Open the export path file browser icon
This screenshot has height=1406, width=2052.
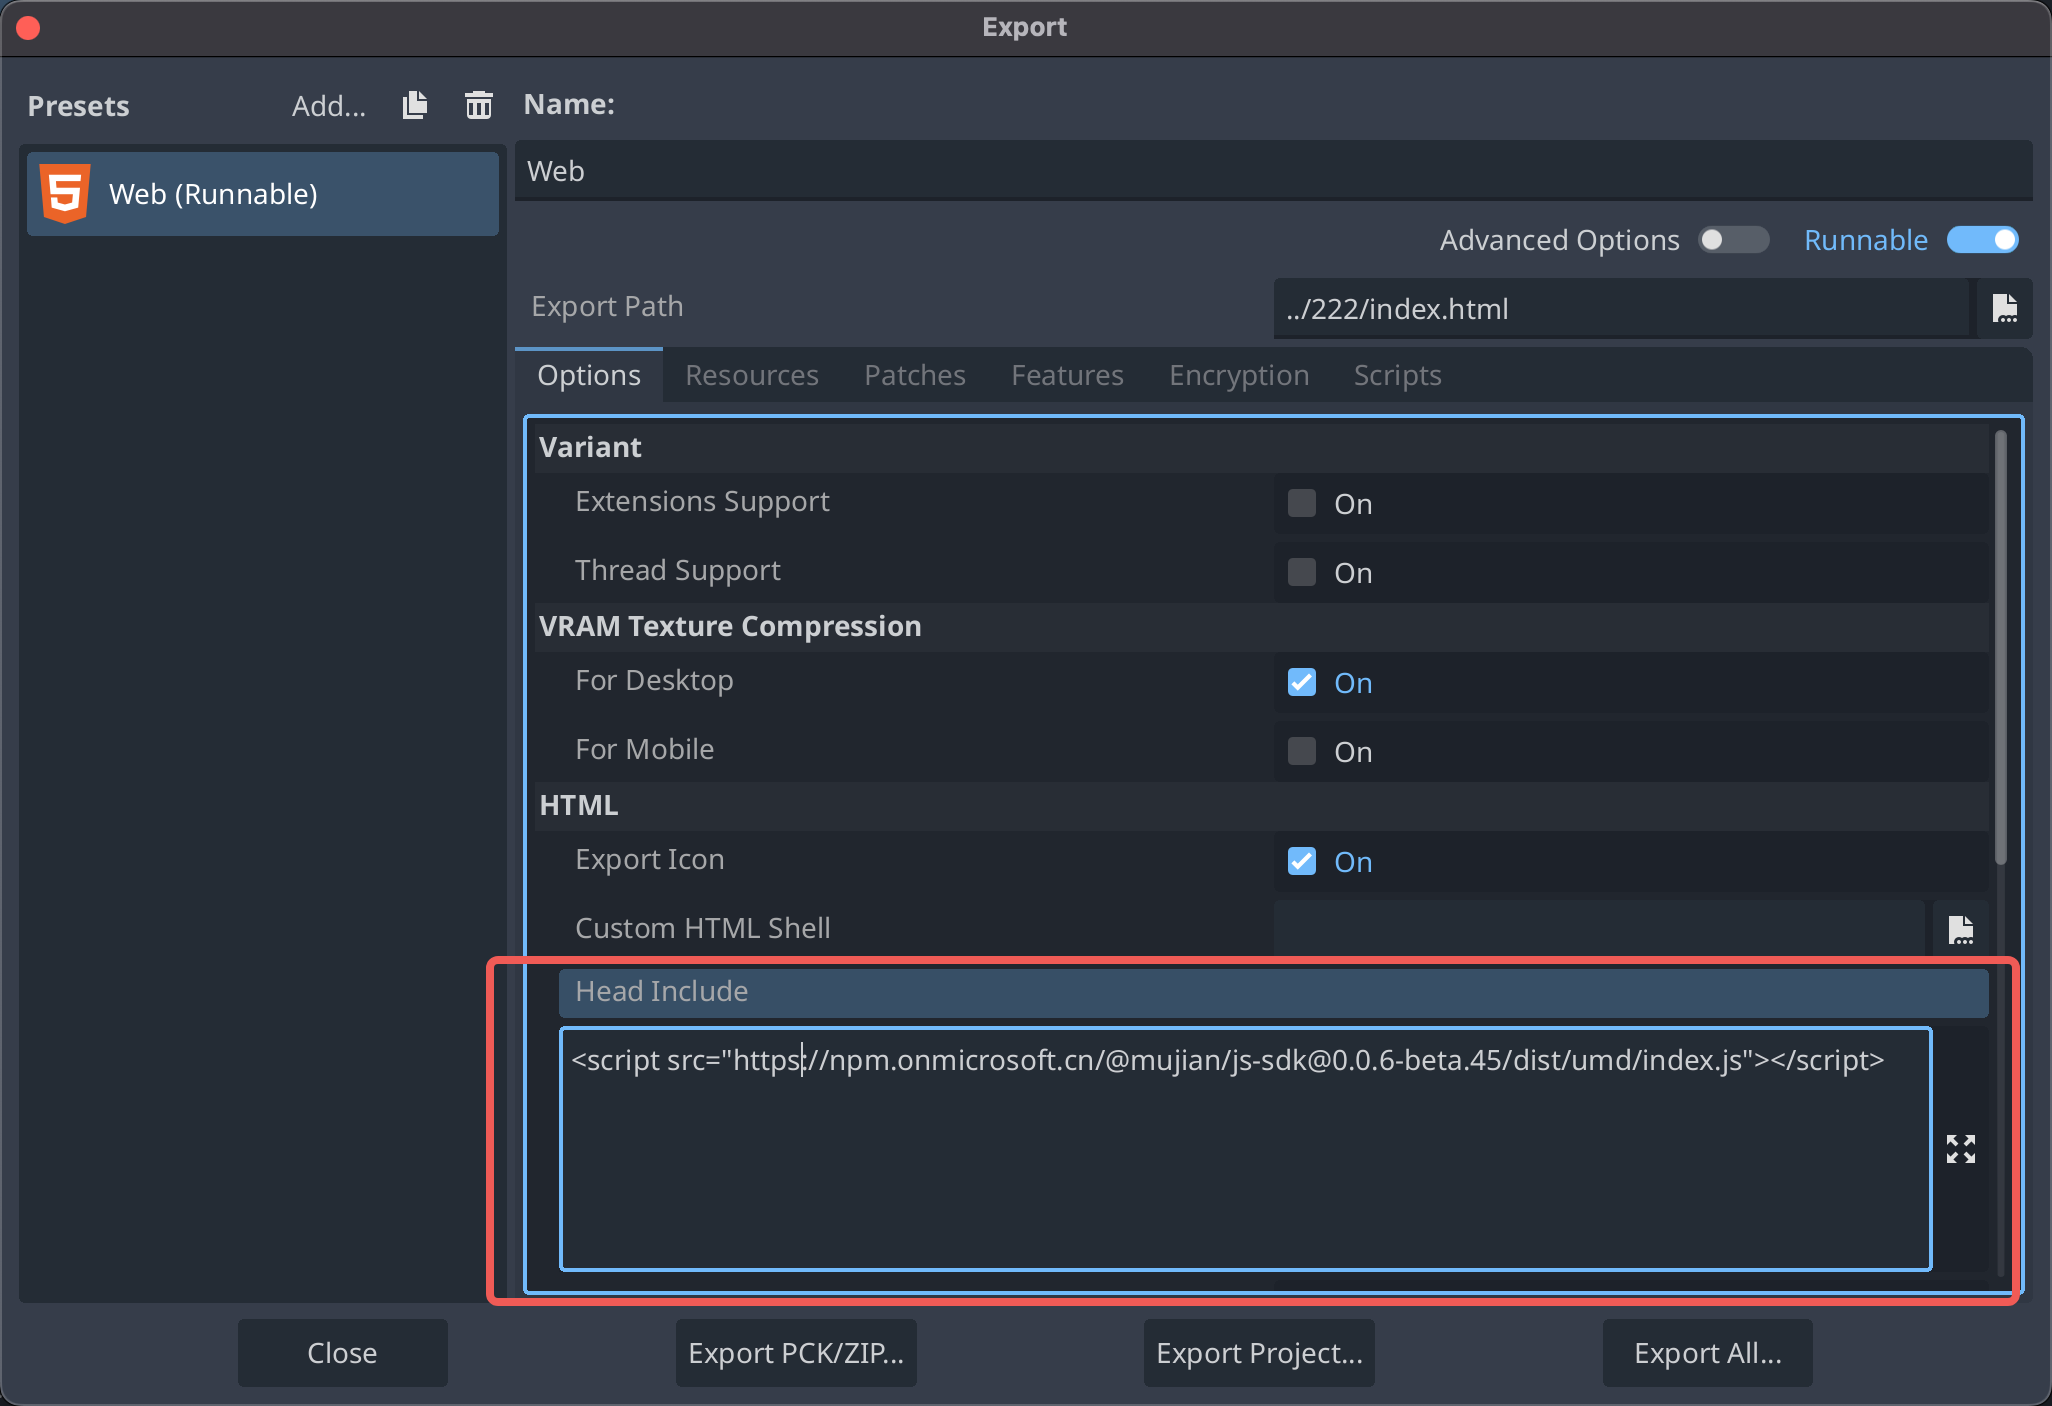pyautogui.click(x=2004, y=308)
